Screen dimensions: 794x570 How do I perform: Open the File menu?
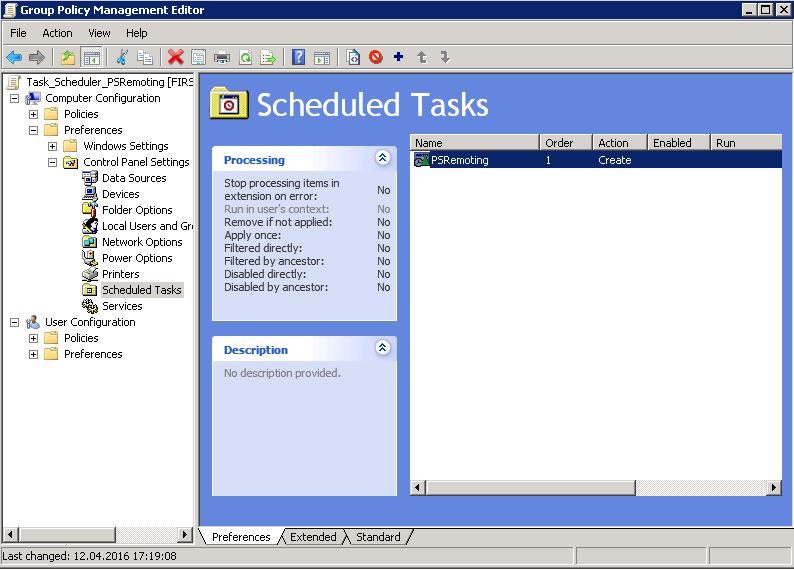[18, 33]
